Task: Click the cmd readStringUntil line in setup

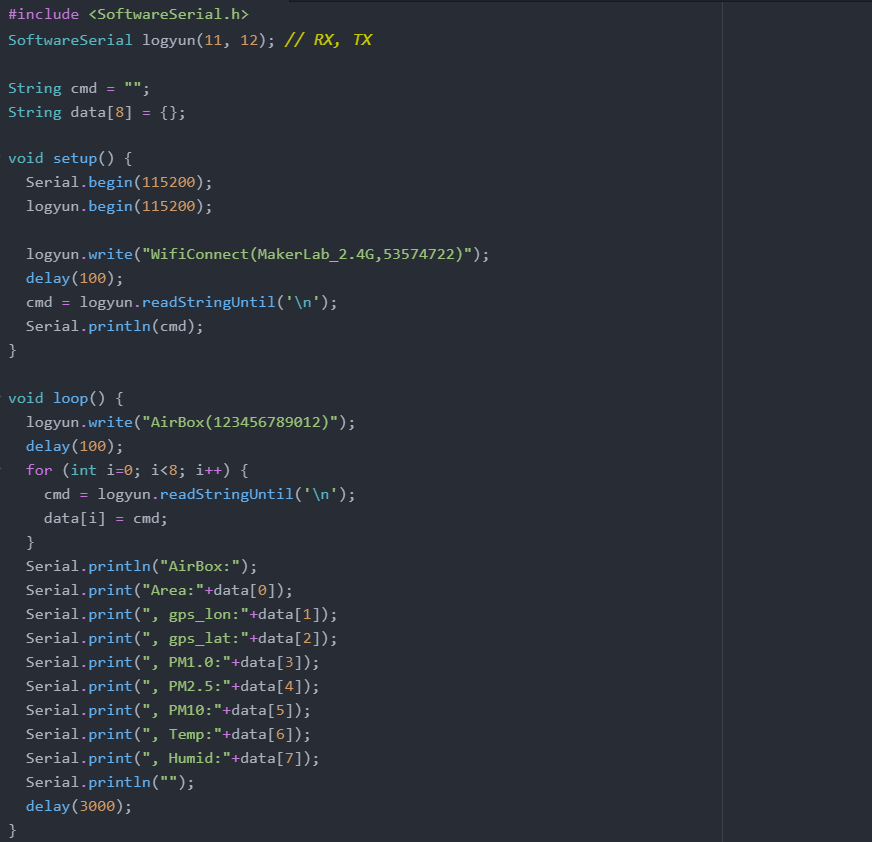Action: pos(181,303)
